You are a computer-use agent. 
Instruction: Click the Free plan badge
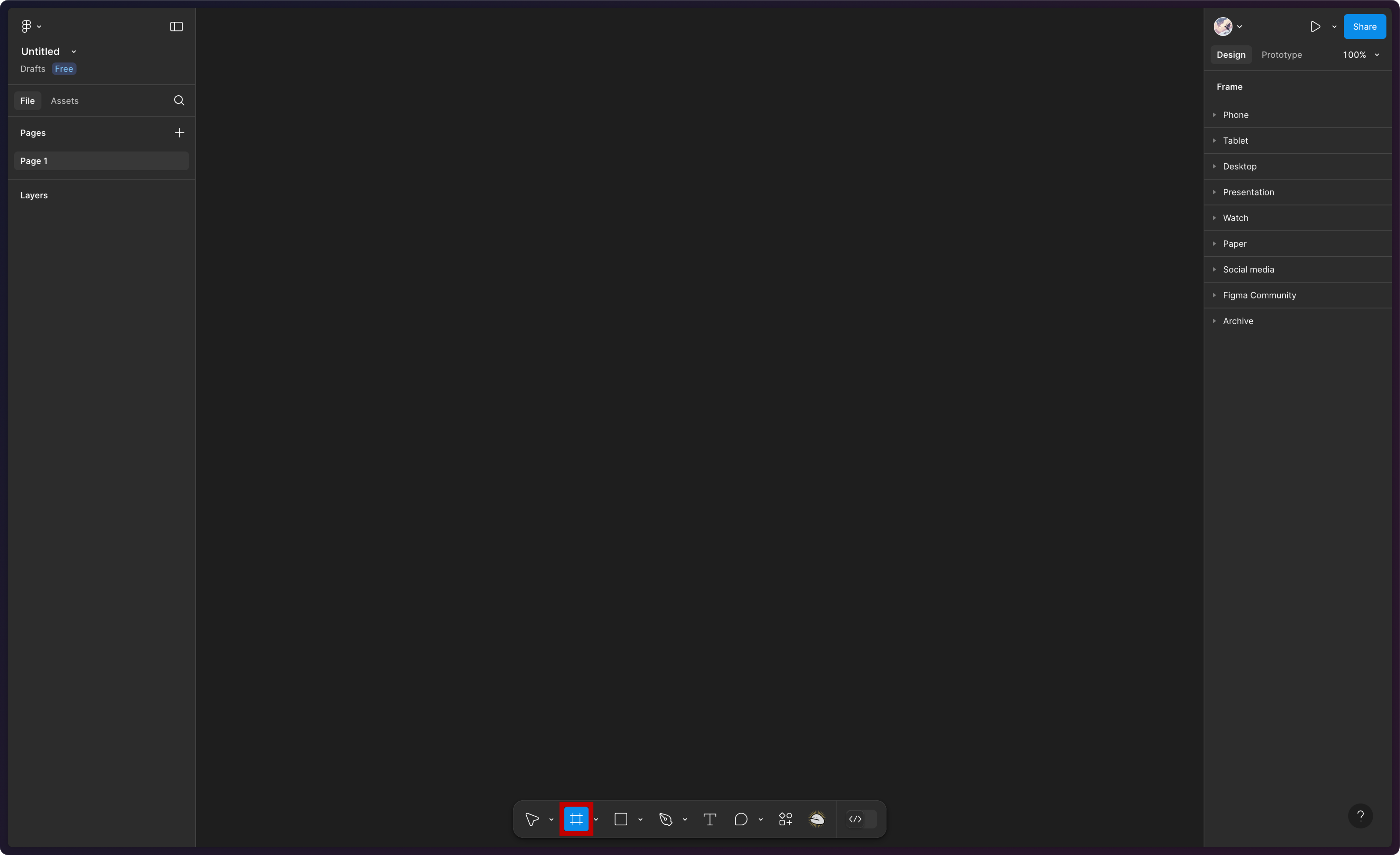click(x=64, y=69)
